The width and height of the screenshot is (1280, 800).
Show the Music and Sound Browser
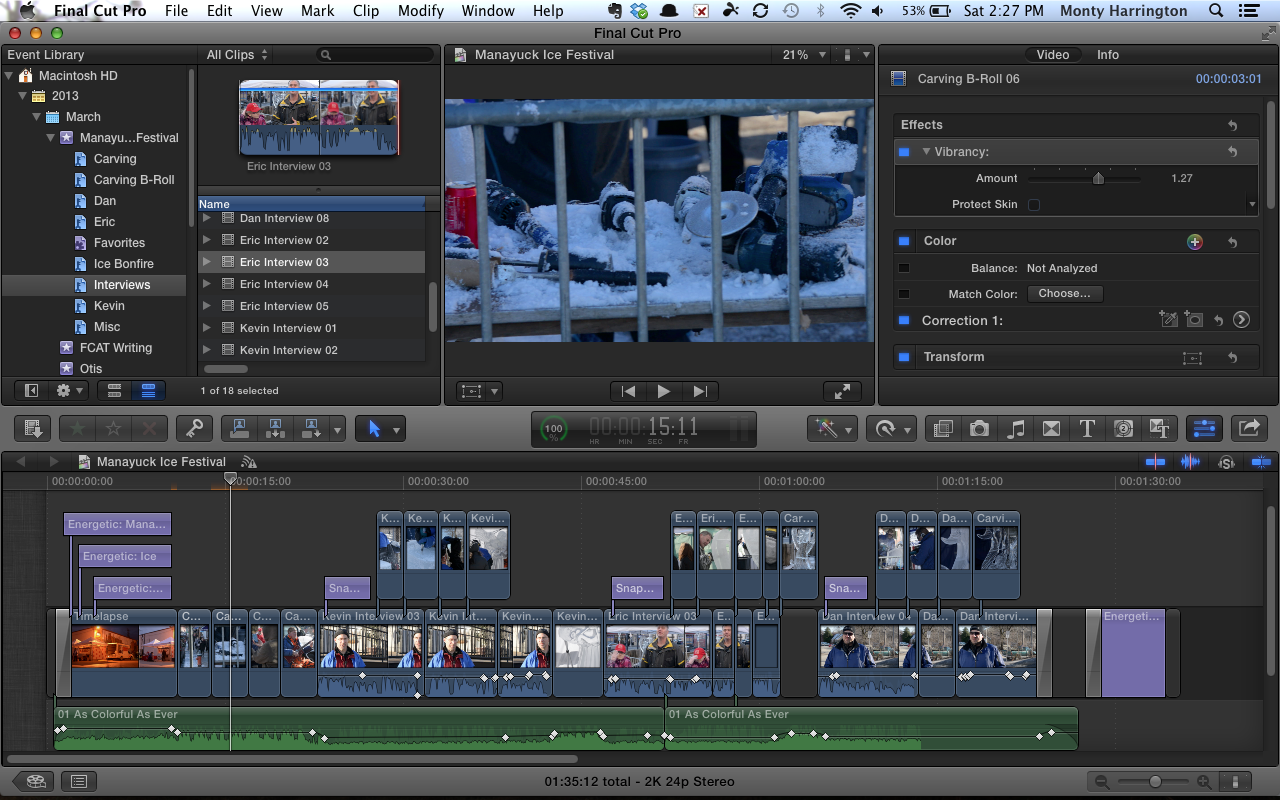(x=1015, y=429)
